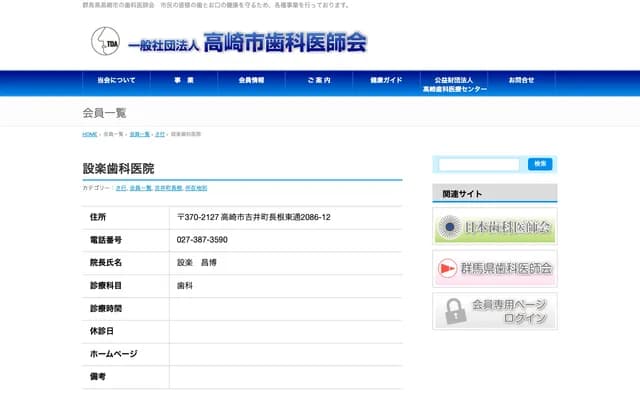
Task: Open the 所在地別 category link
Action: 196,188
